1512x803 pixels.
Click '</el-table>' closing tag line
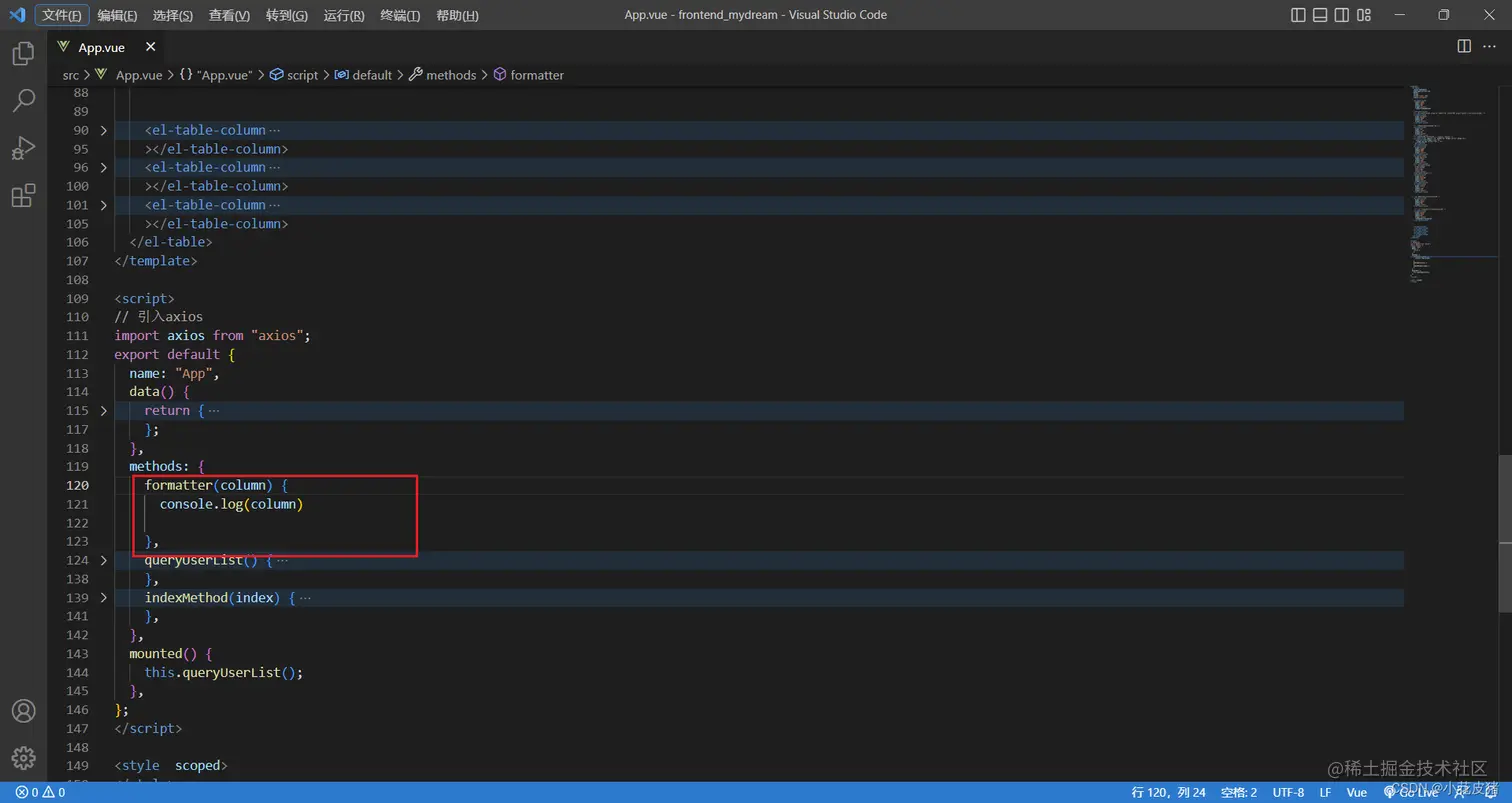click(170, 242)
